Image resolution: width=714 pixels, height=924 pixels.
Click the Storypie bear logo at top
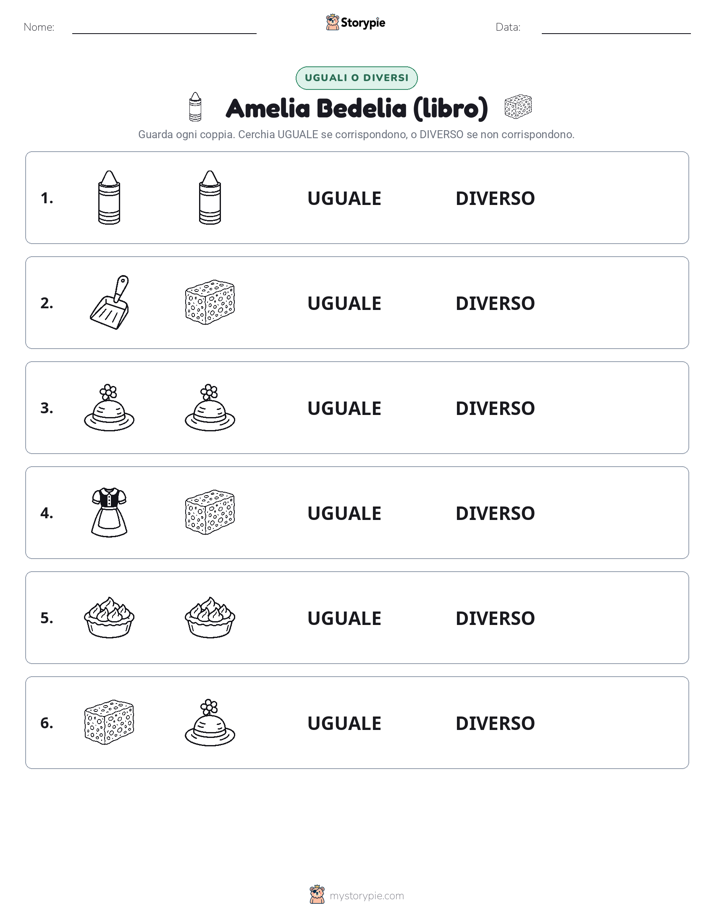(333, 22)
